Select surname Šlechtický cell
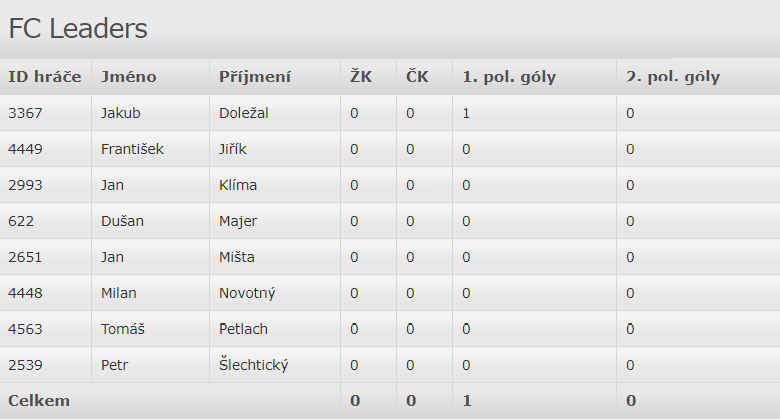The image size is (780, 420). pyautogui.click(x=254, y=365)
